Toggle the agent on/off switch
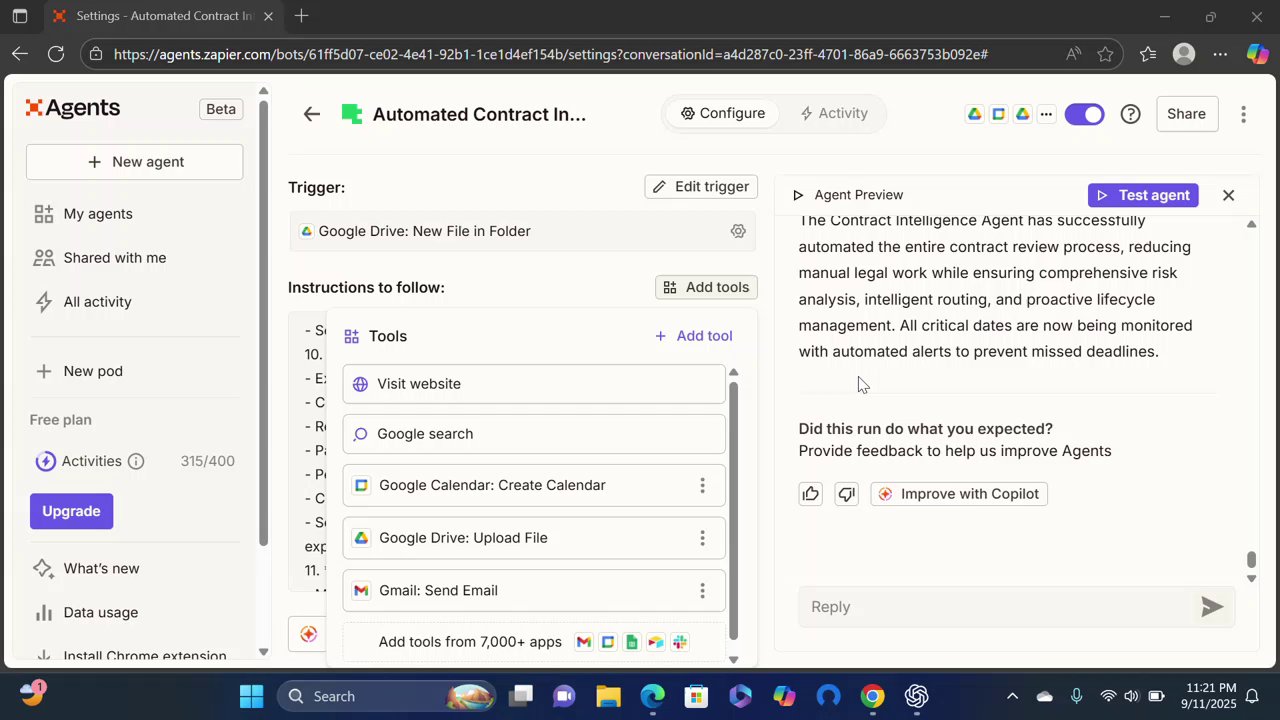The height and width of the screenshot is (720, 1280). [1084, 114]
